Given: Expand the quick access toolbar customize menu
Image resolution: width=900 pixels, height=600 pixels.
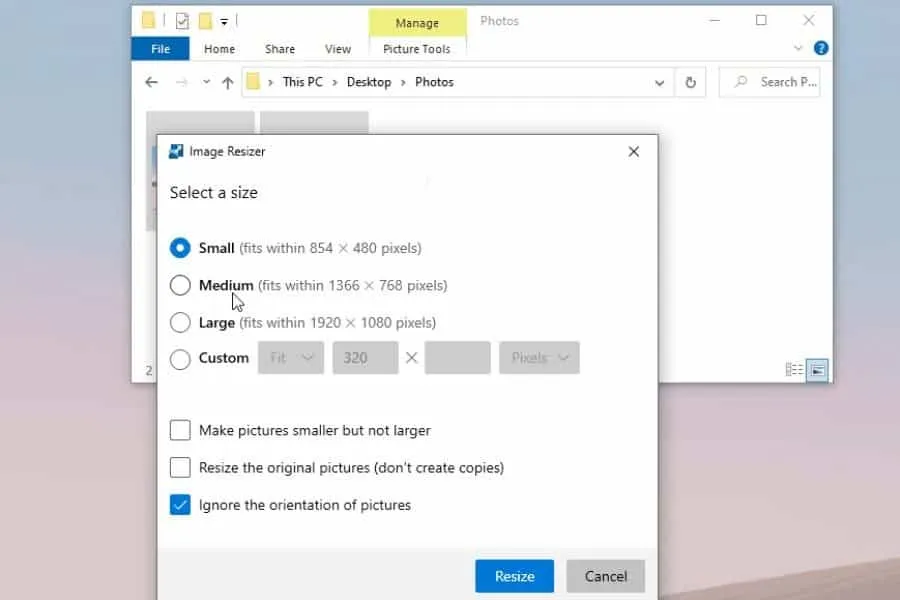Looking at the screenshot, I should [x=224, y=20].
